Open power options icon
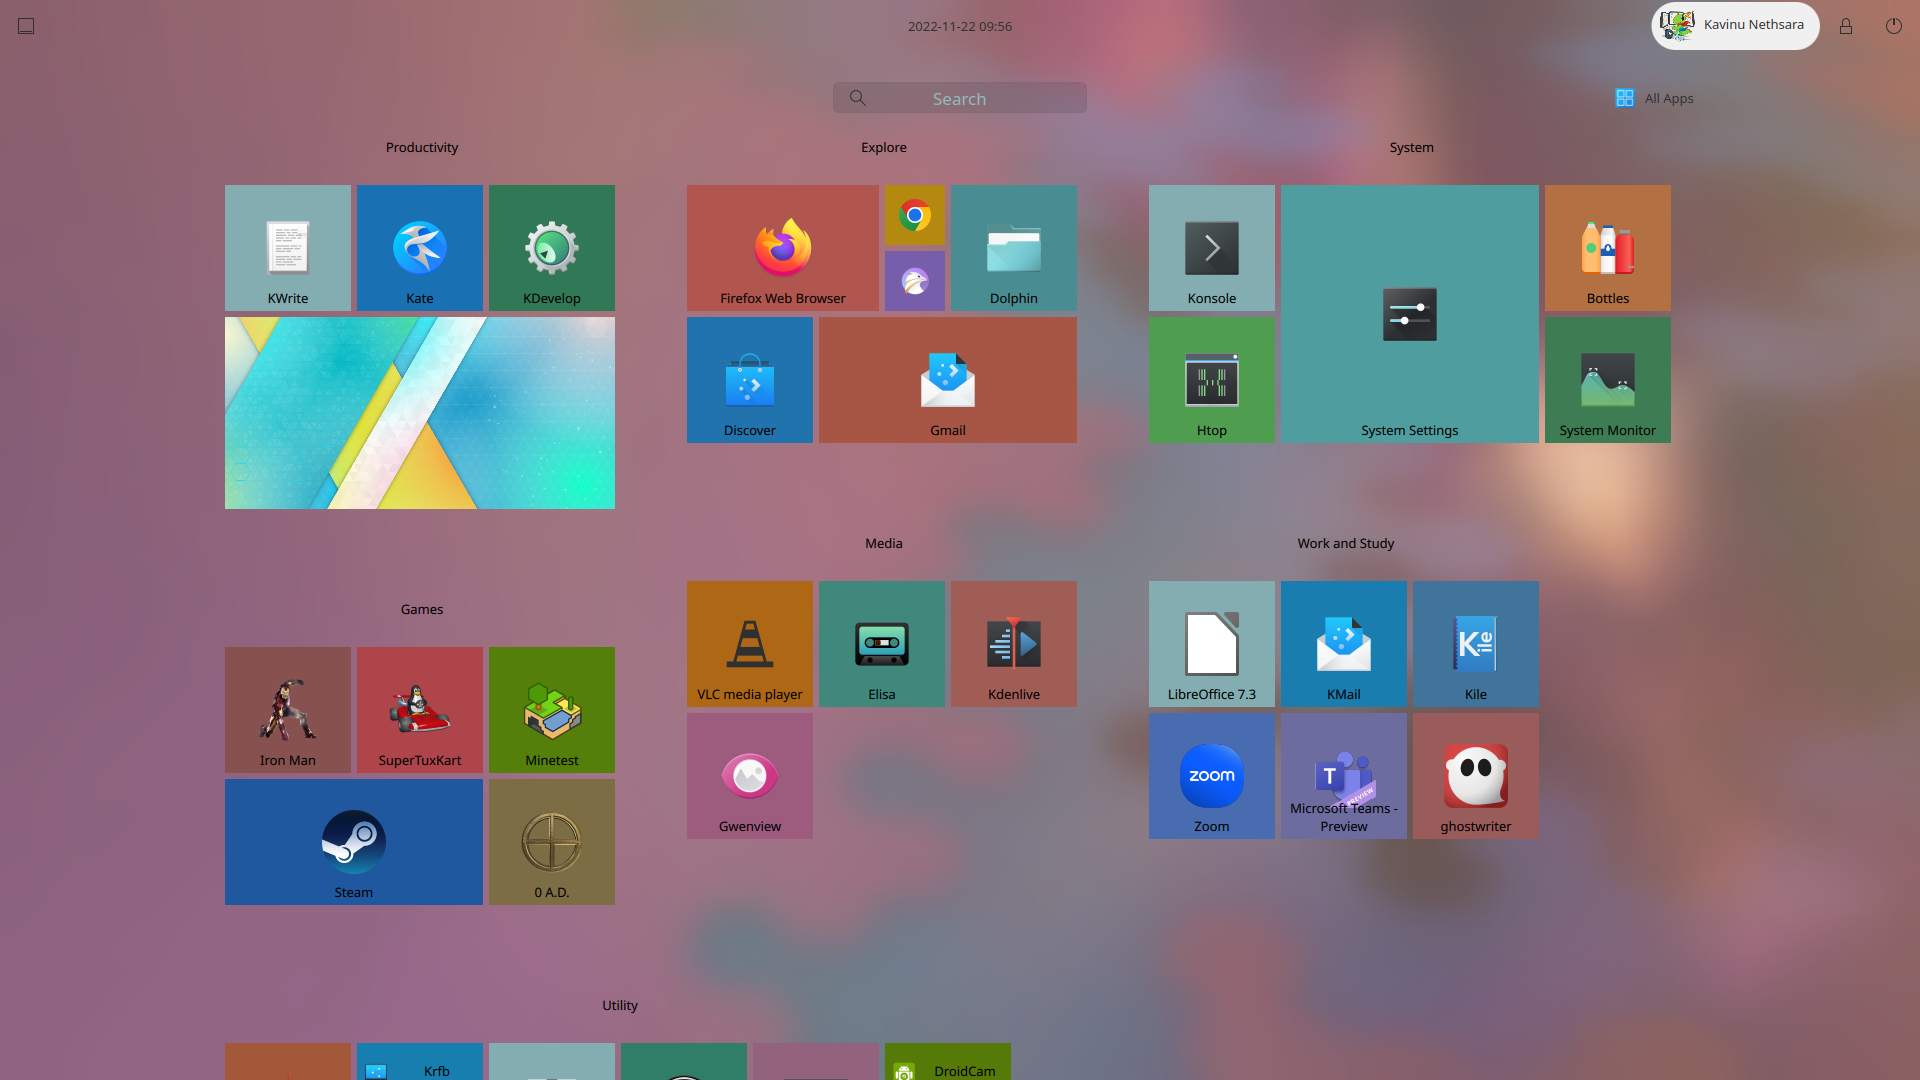This screenshot has width=1920, height=1080. [x=1894, y=26]
